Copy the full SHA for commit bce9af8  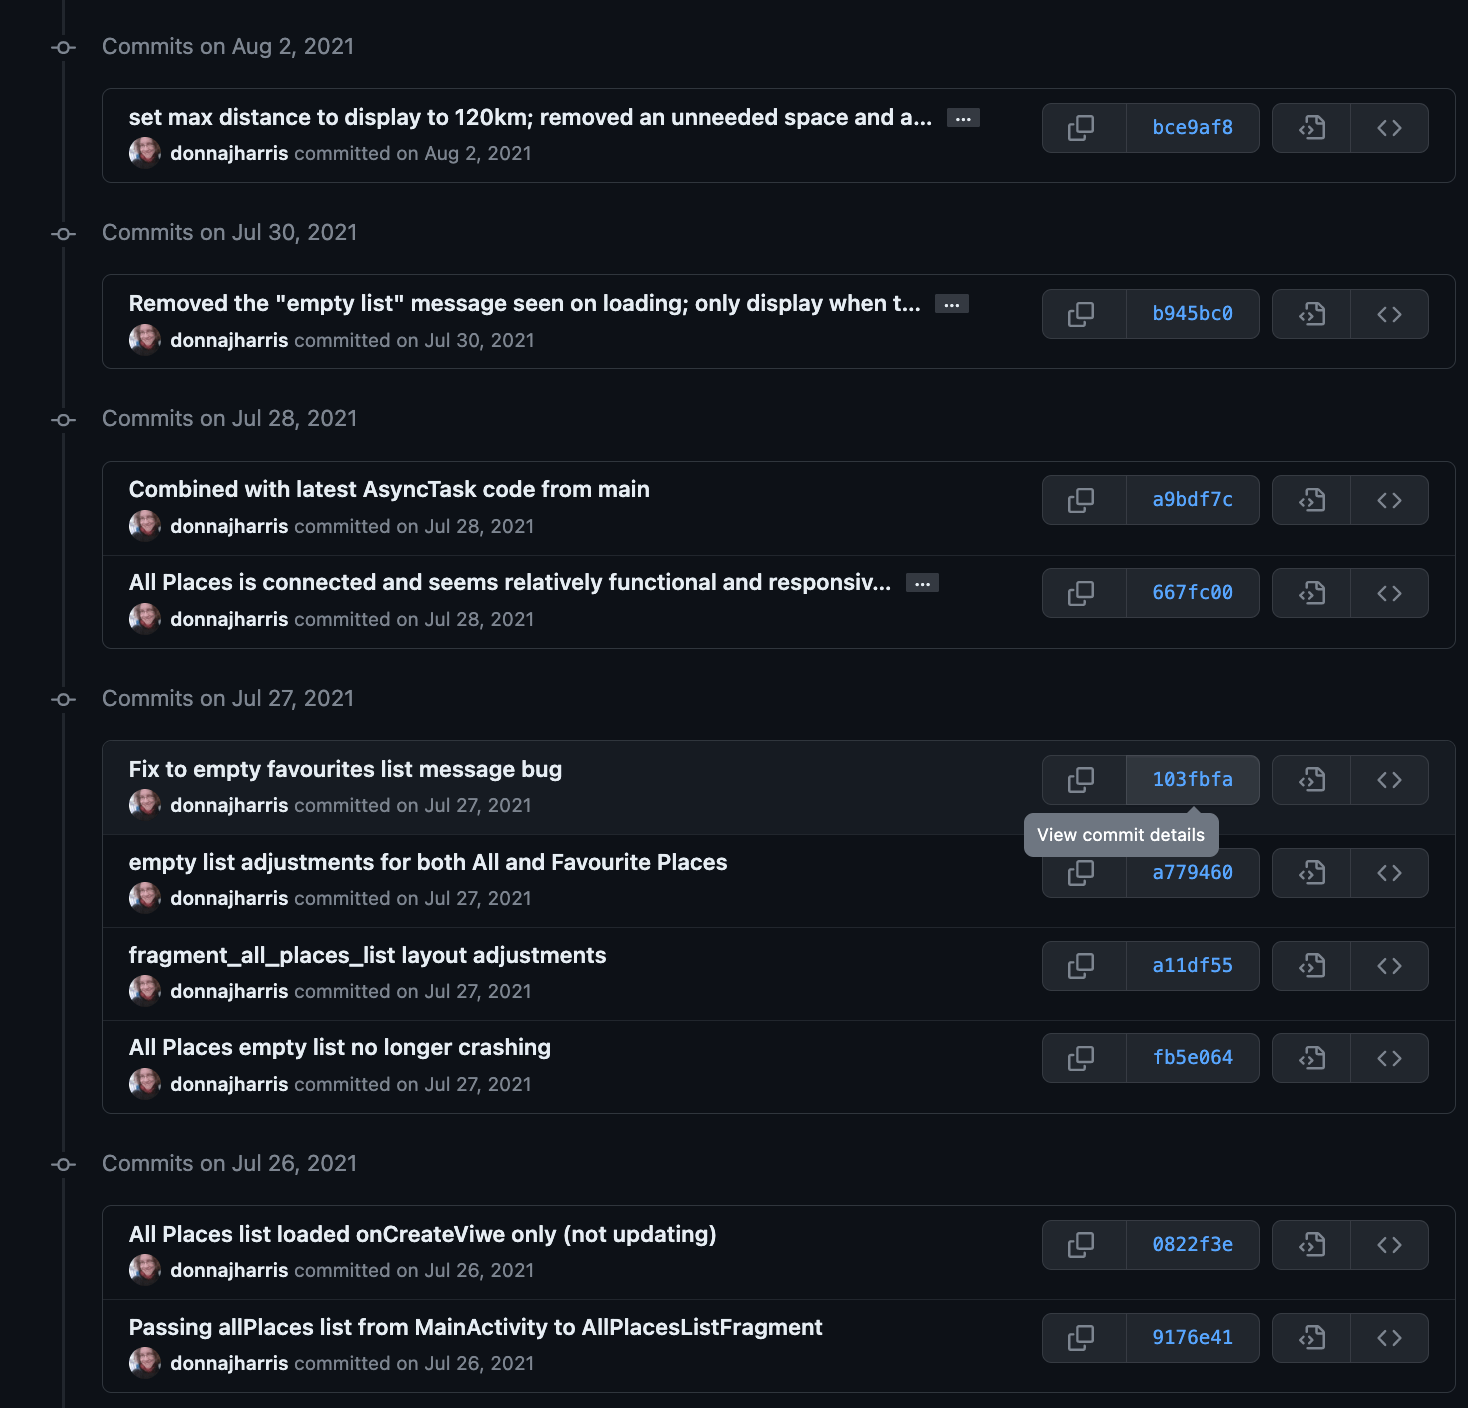pyautogui.click(x=1083, y=127)
